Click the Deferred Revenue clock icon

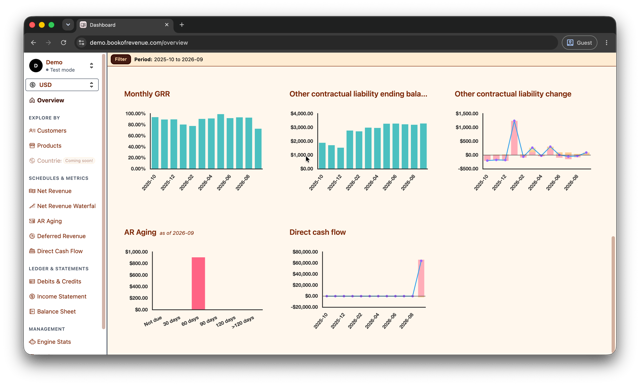point(32,236)
